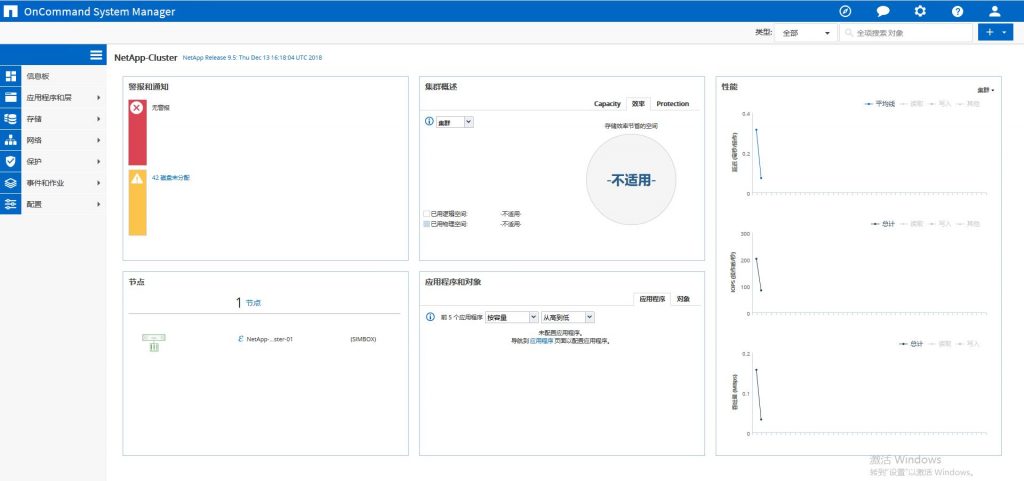Switch to the Protection tab

click(x=673, y=104)
